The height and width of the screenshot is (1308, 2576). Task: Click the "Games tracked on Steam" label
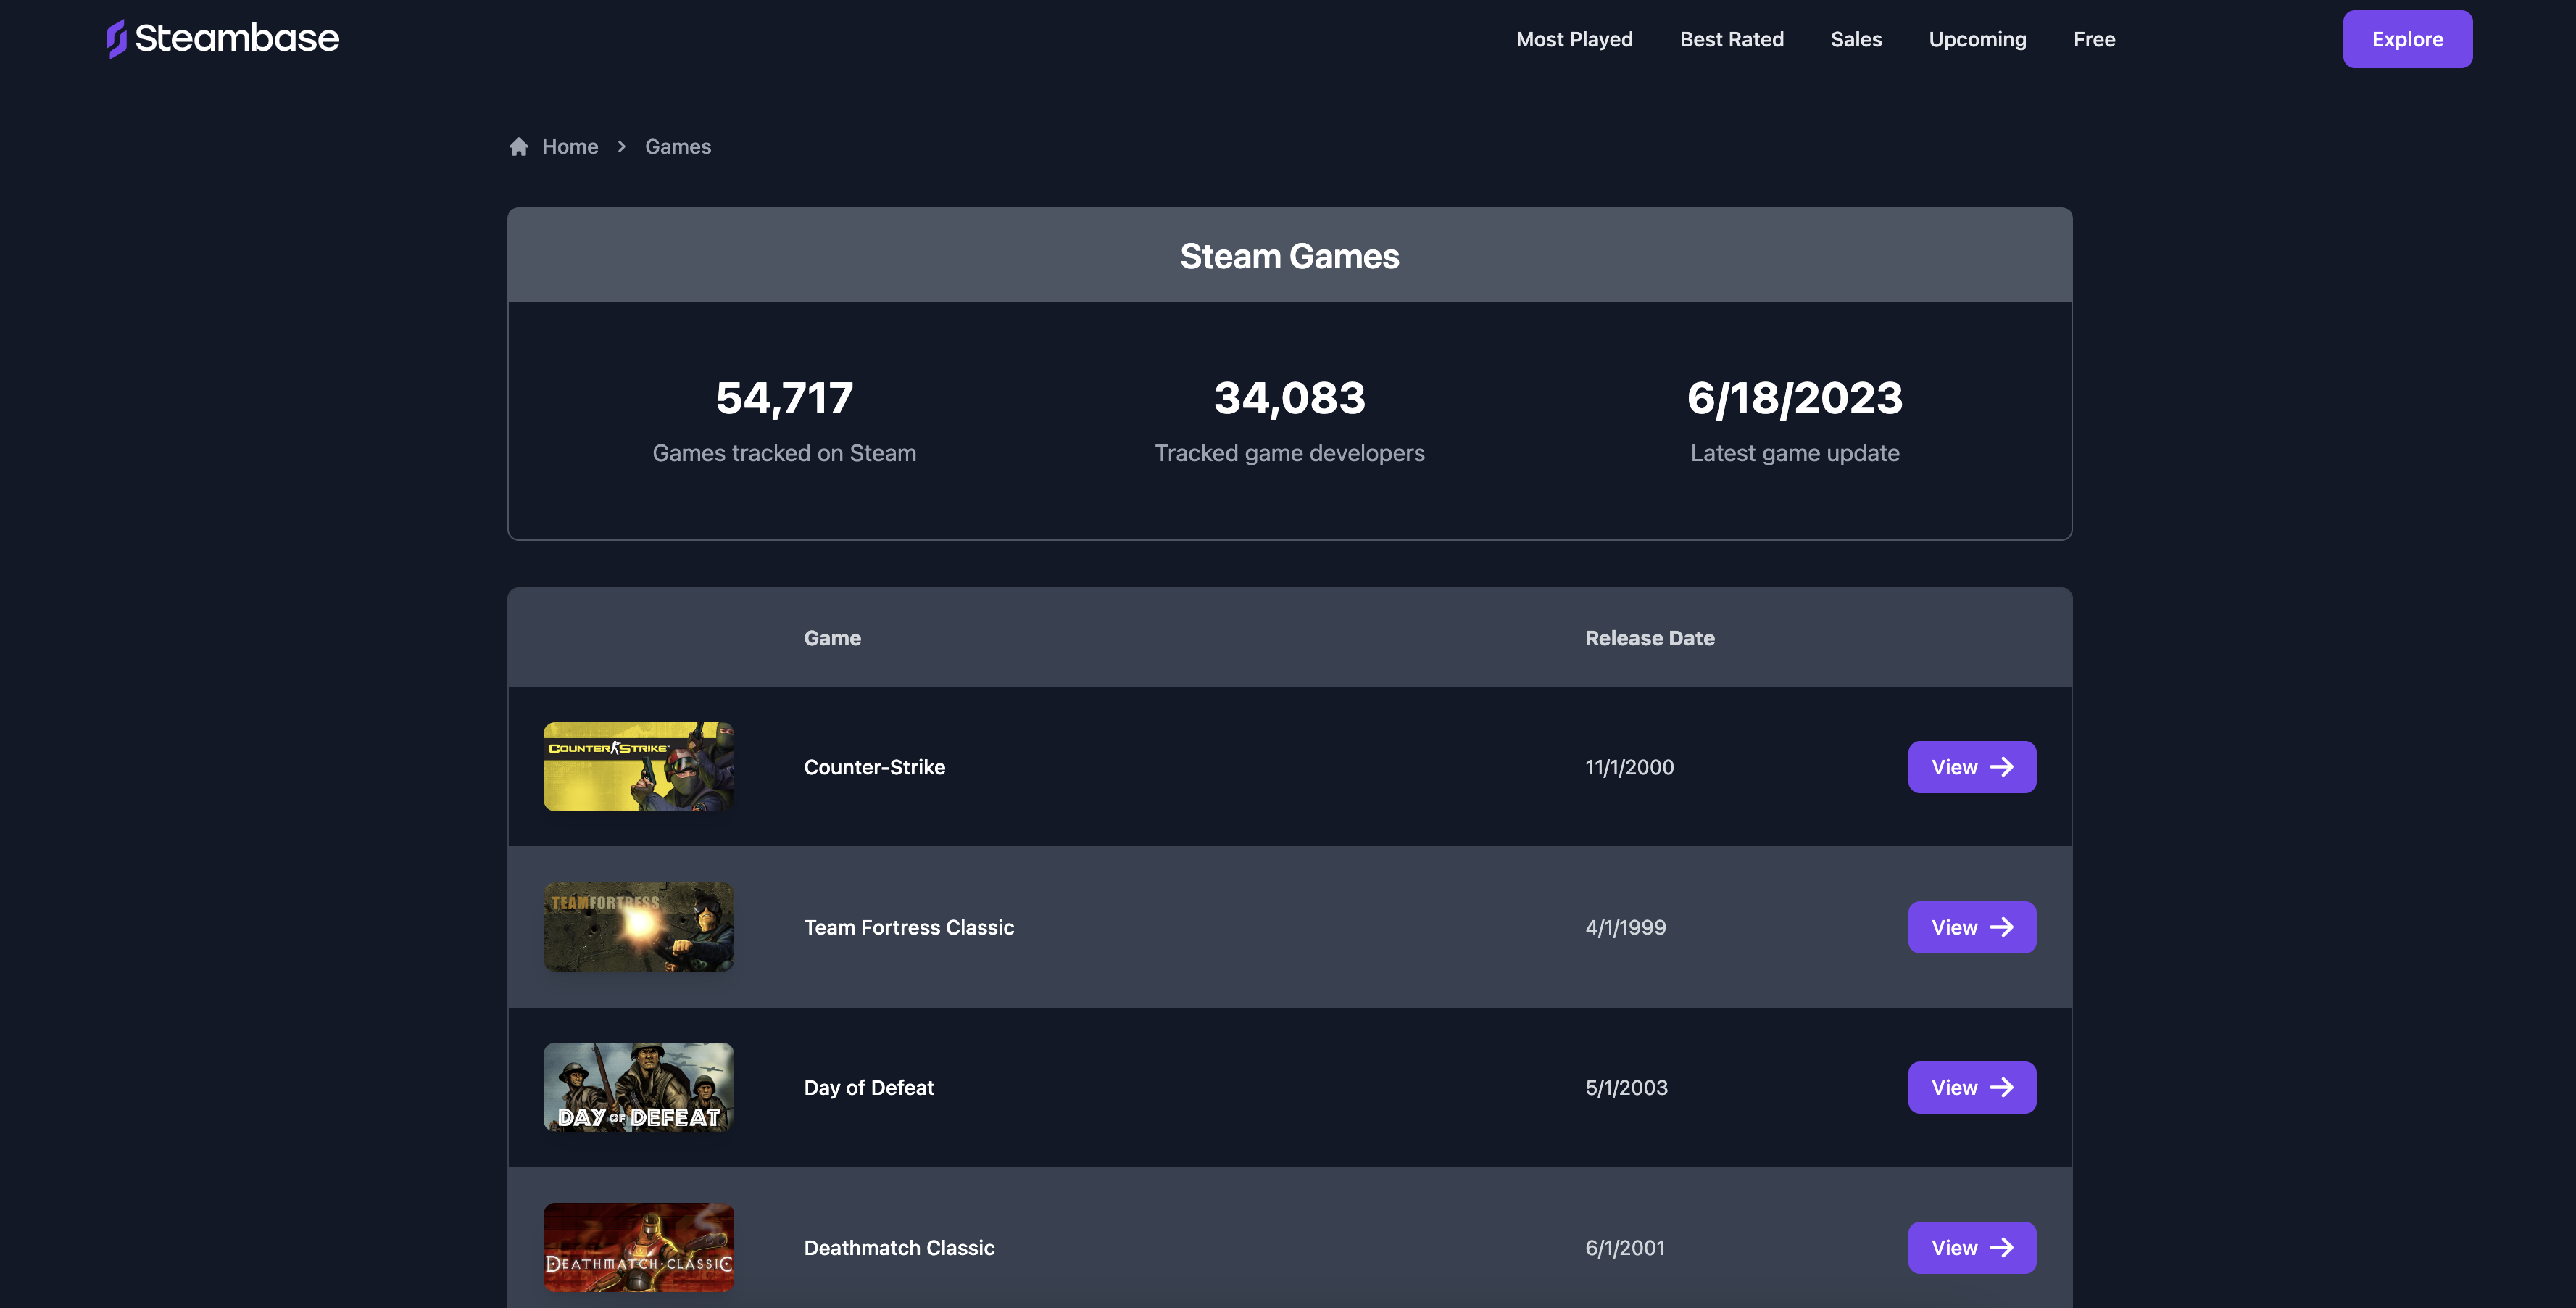pyautogui.click(x=784, y=453)
